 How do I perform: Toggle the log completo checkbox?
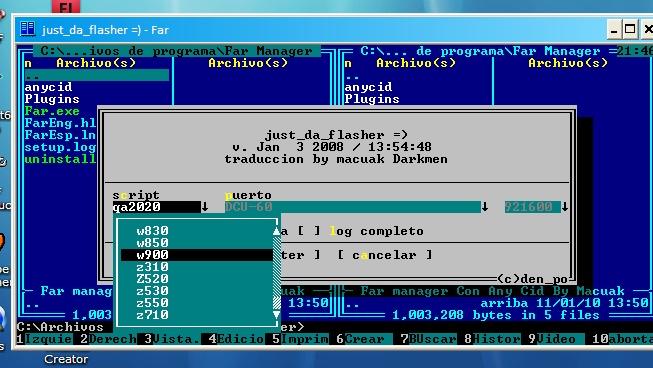point(309,231)
